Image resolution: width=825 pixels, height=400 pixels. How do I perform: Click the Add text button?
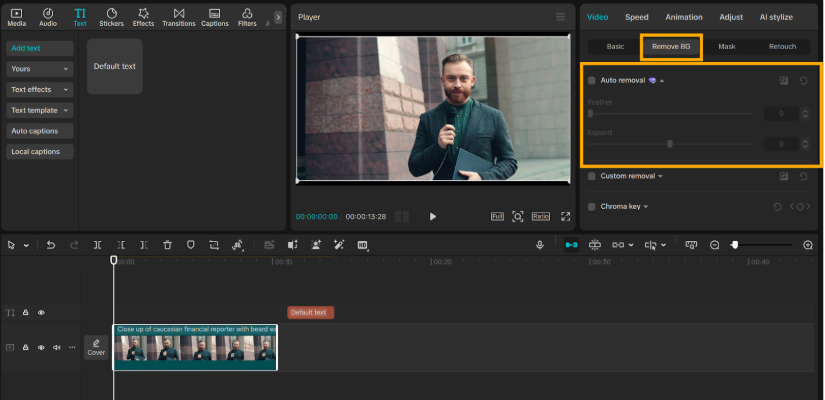coord(40,48)
